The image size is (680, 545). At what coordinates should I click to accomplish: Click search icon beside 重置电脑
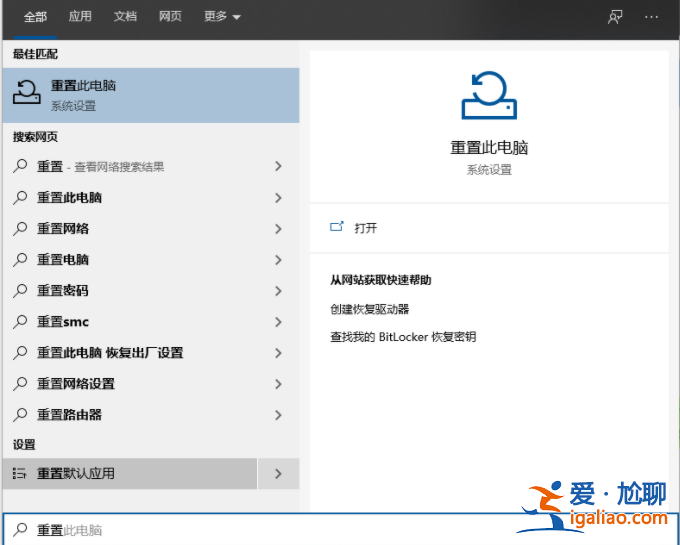click(x=20, y=260)
